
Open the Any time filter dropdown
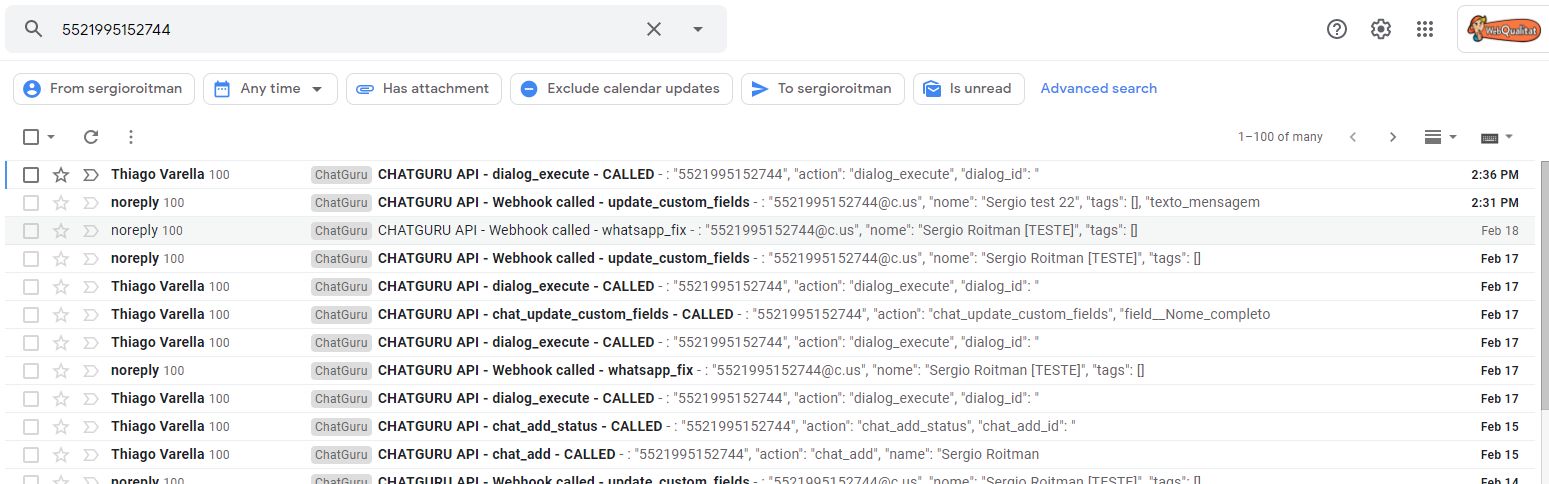click(270, 88)
